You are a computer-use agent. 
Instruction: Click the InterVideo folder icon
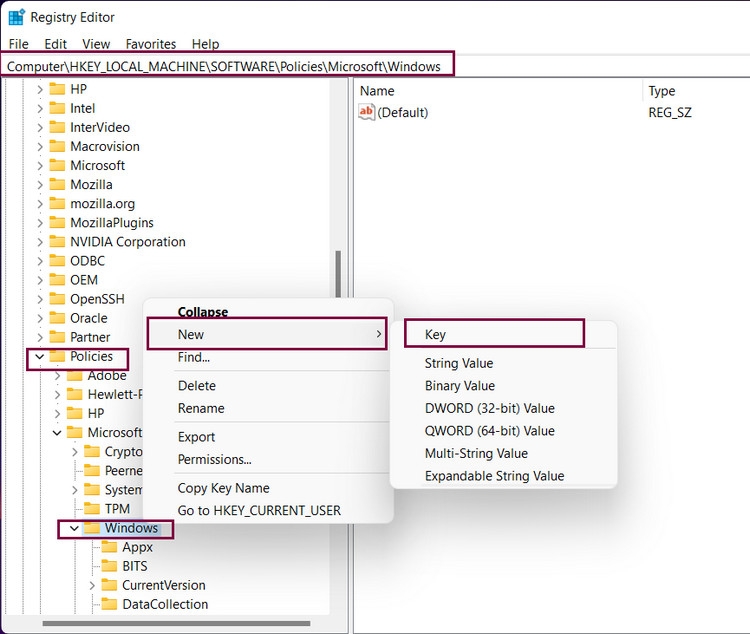click(57, 127)
